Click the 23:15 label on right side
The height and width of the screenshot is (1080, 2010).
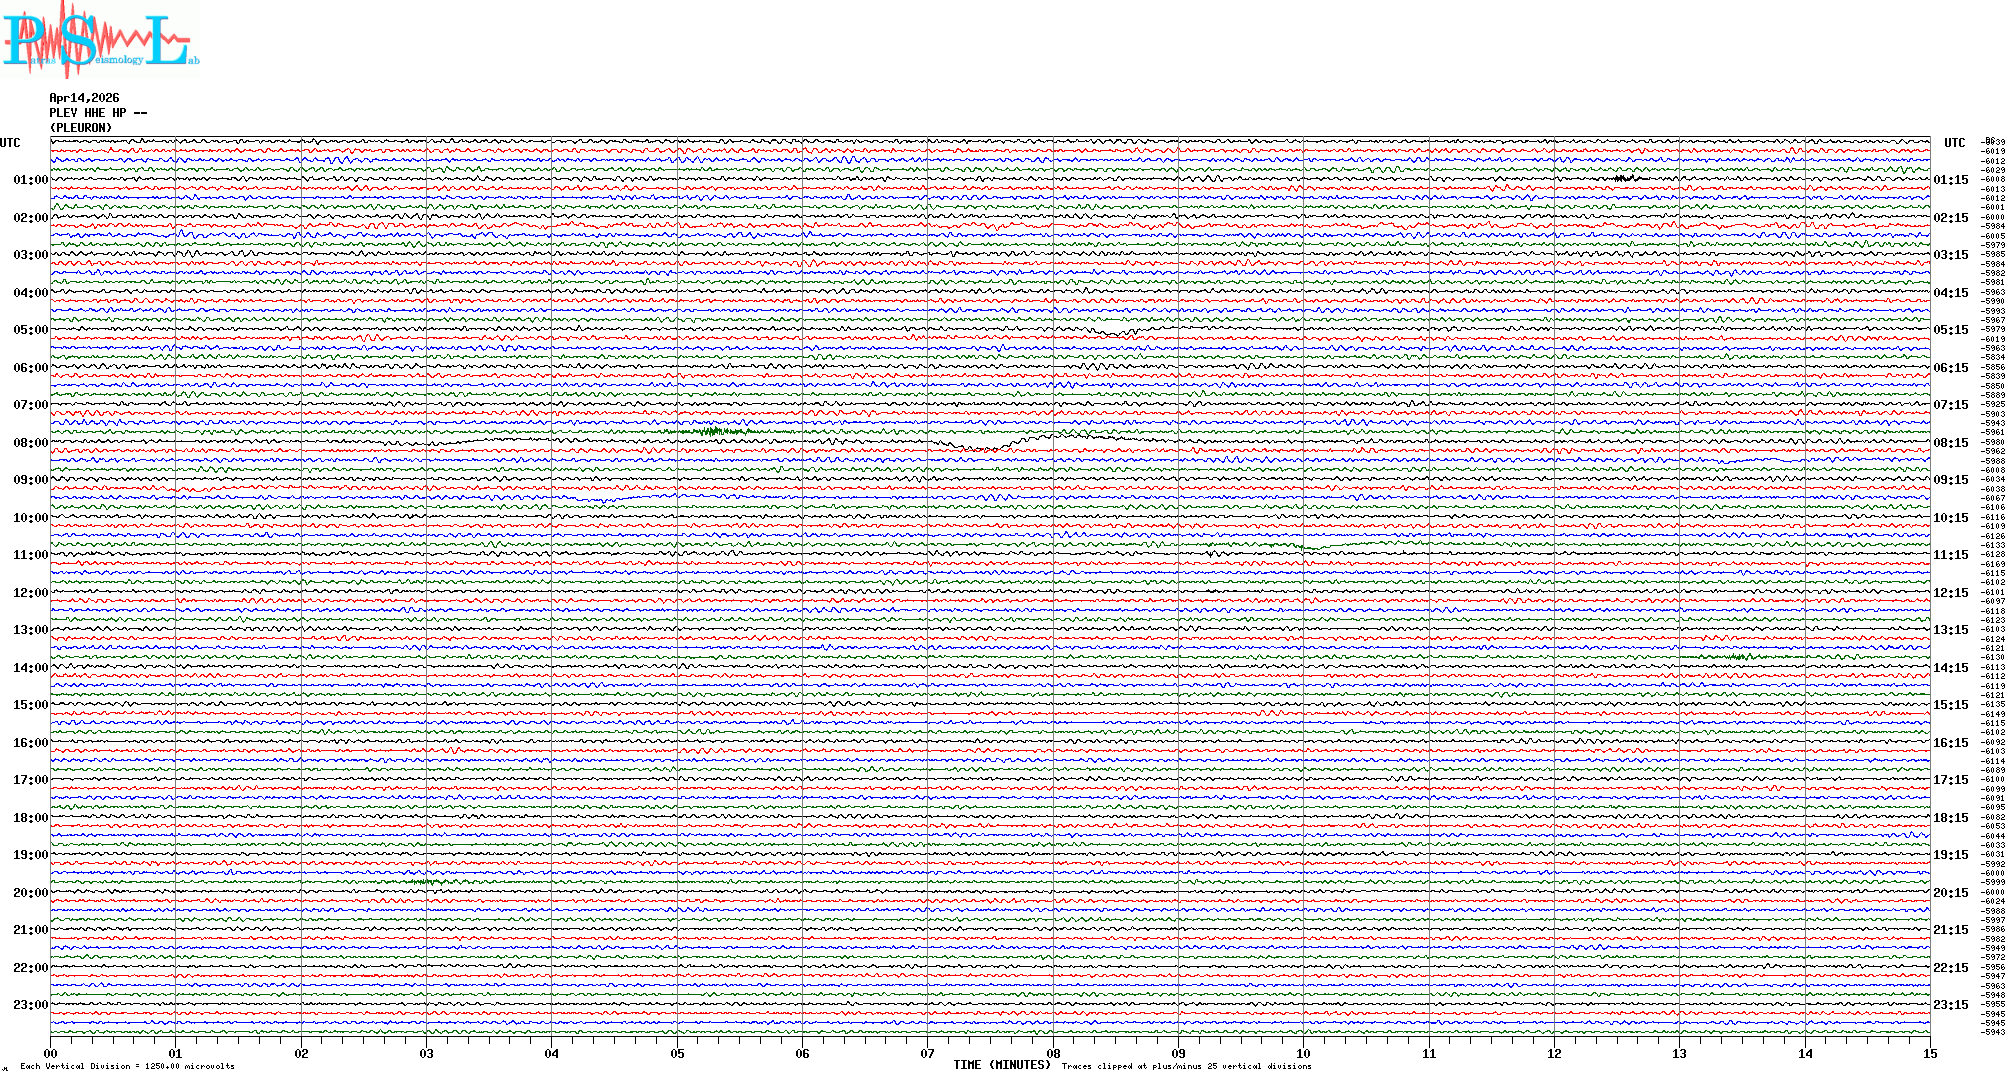(1950, 1005)
